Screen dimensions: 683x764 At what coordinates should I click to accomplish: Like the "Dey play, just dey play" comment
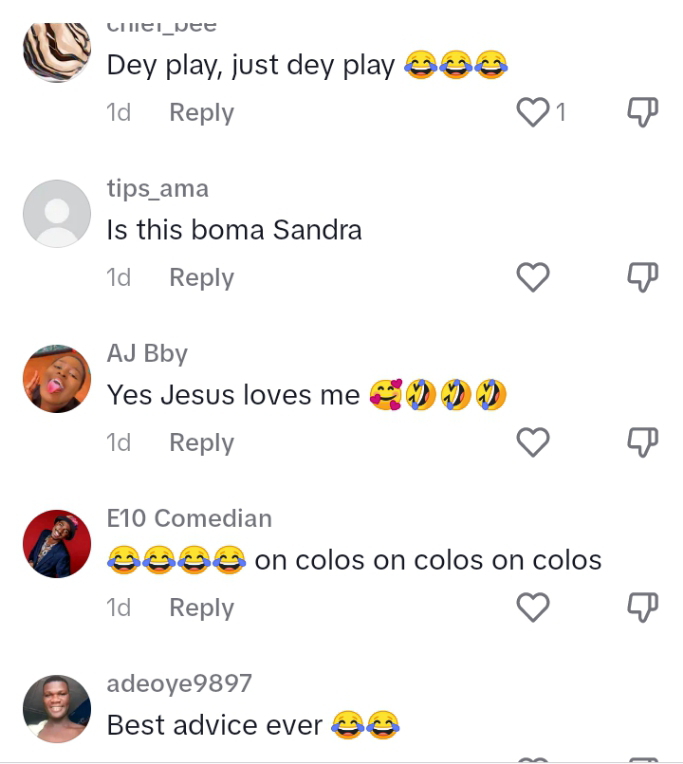coord(533,112)
